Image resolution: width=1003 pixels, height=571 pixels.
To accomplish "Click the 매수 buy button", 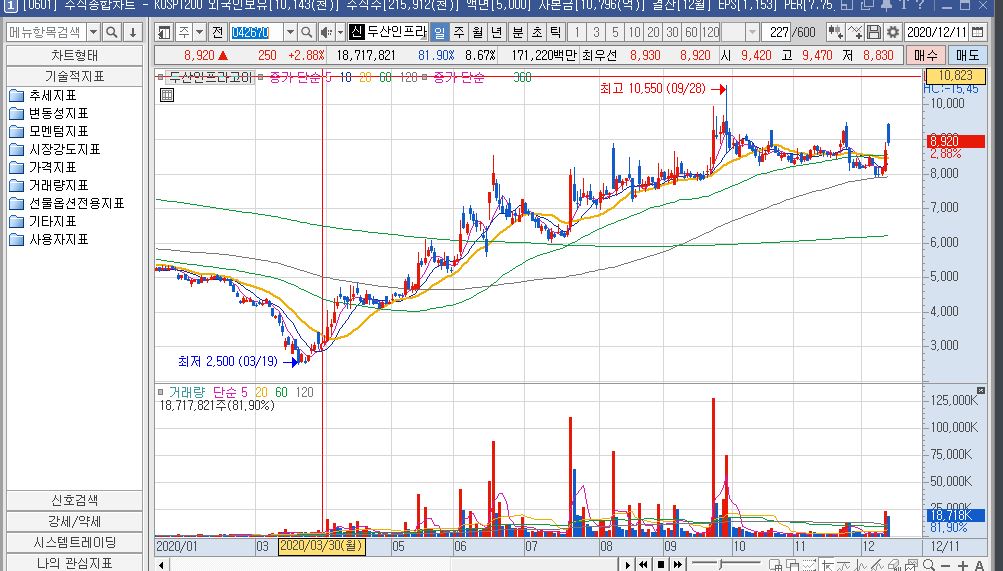I will coord(925,56).
